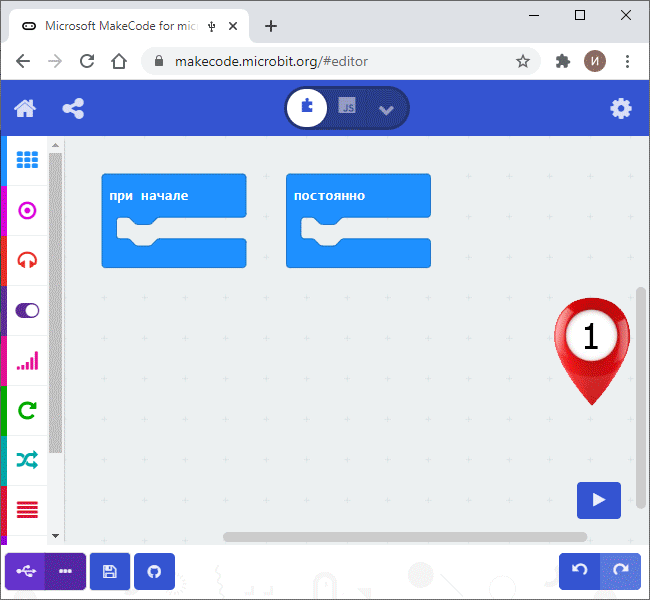Open the browser extensions menu
Image resolution: width=650 pixels, height=600 pixels.
(563, 61)
